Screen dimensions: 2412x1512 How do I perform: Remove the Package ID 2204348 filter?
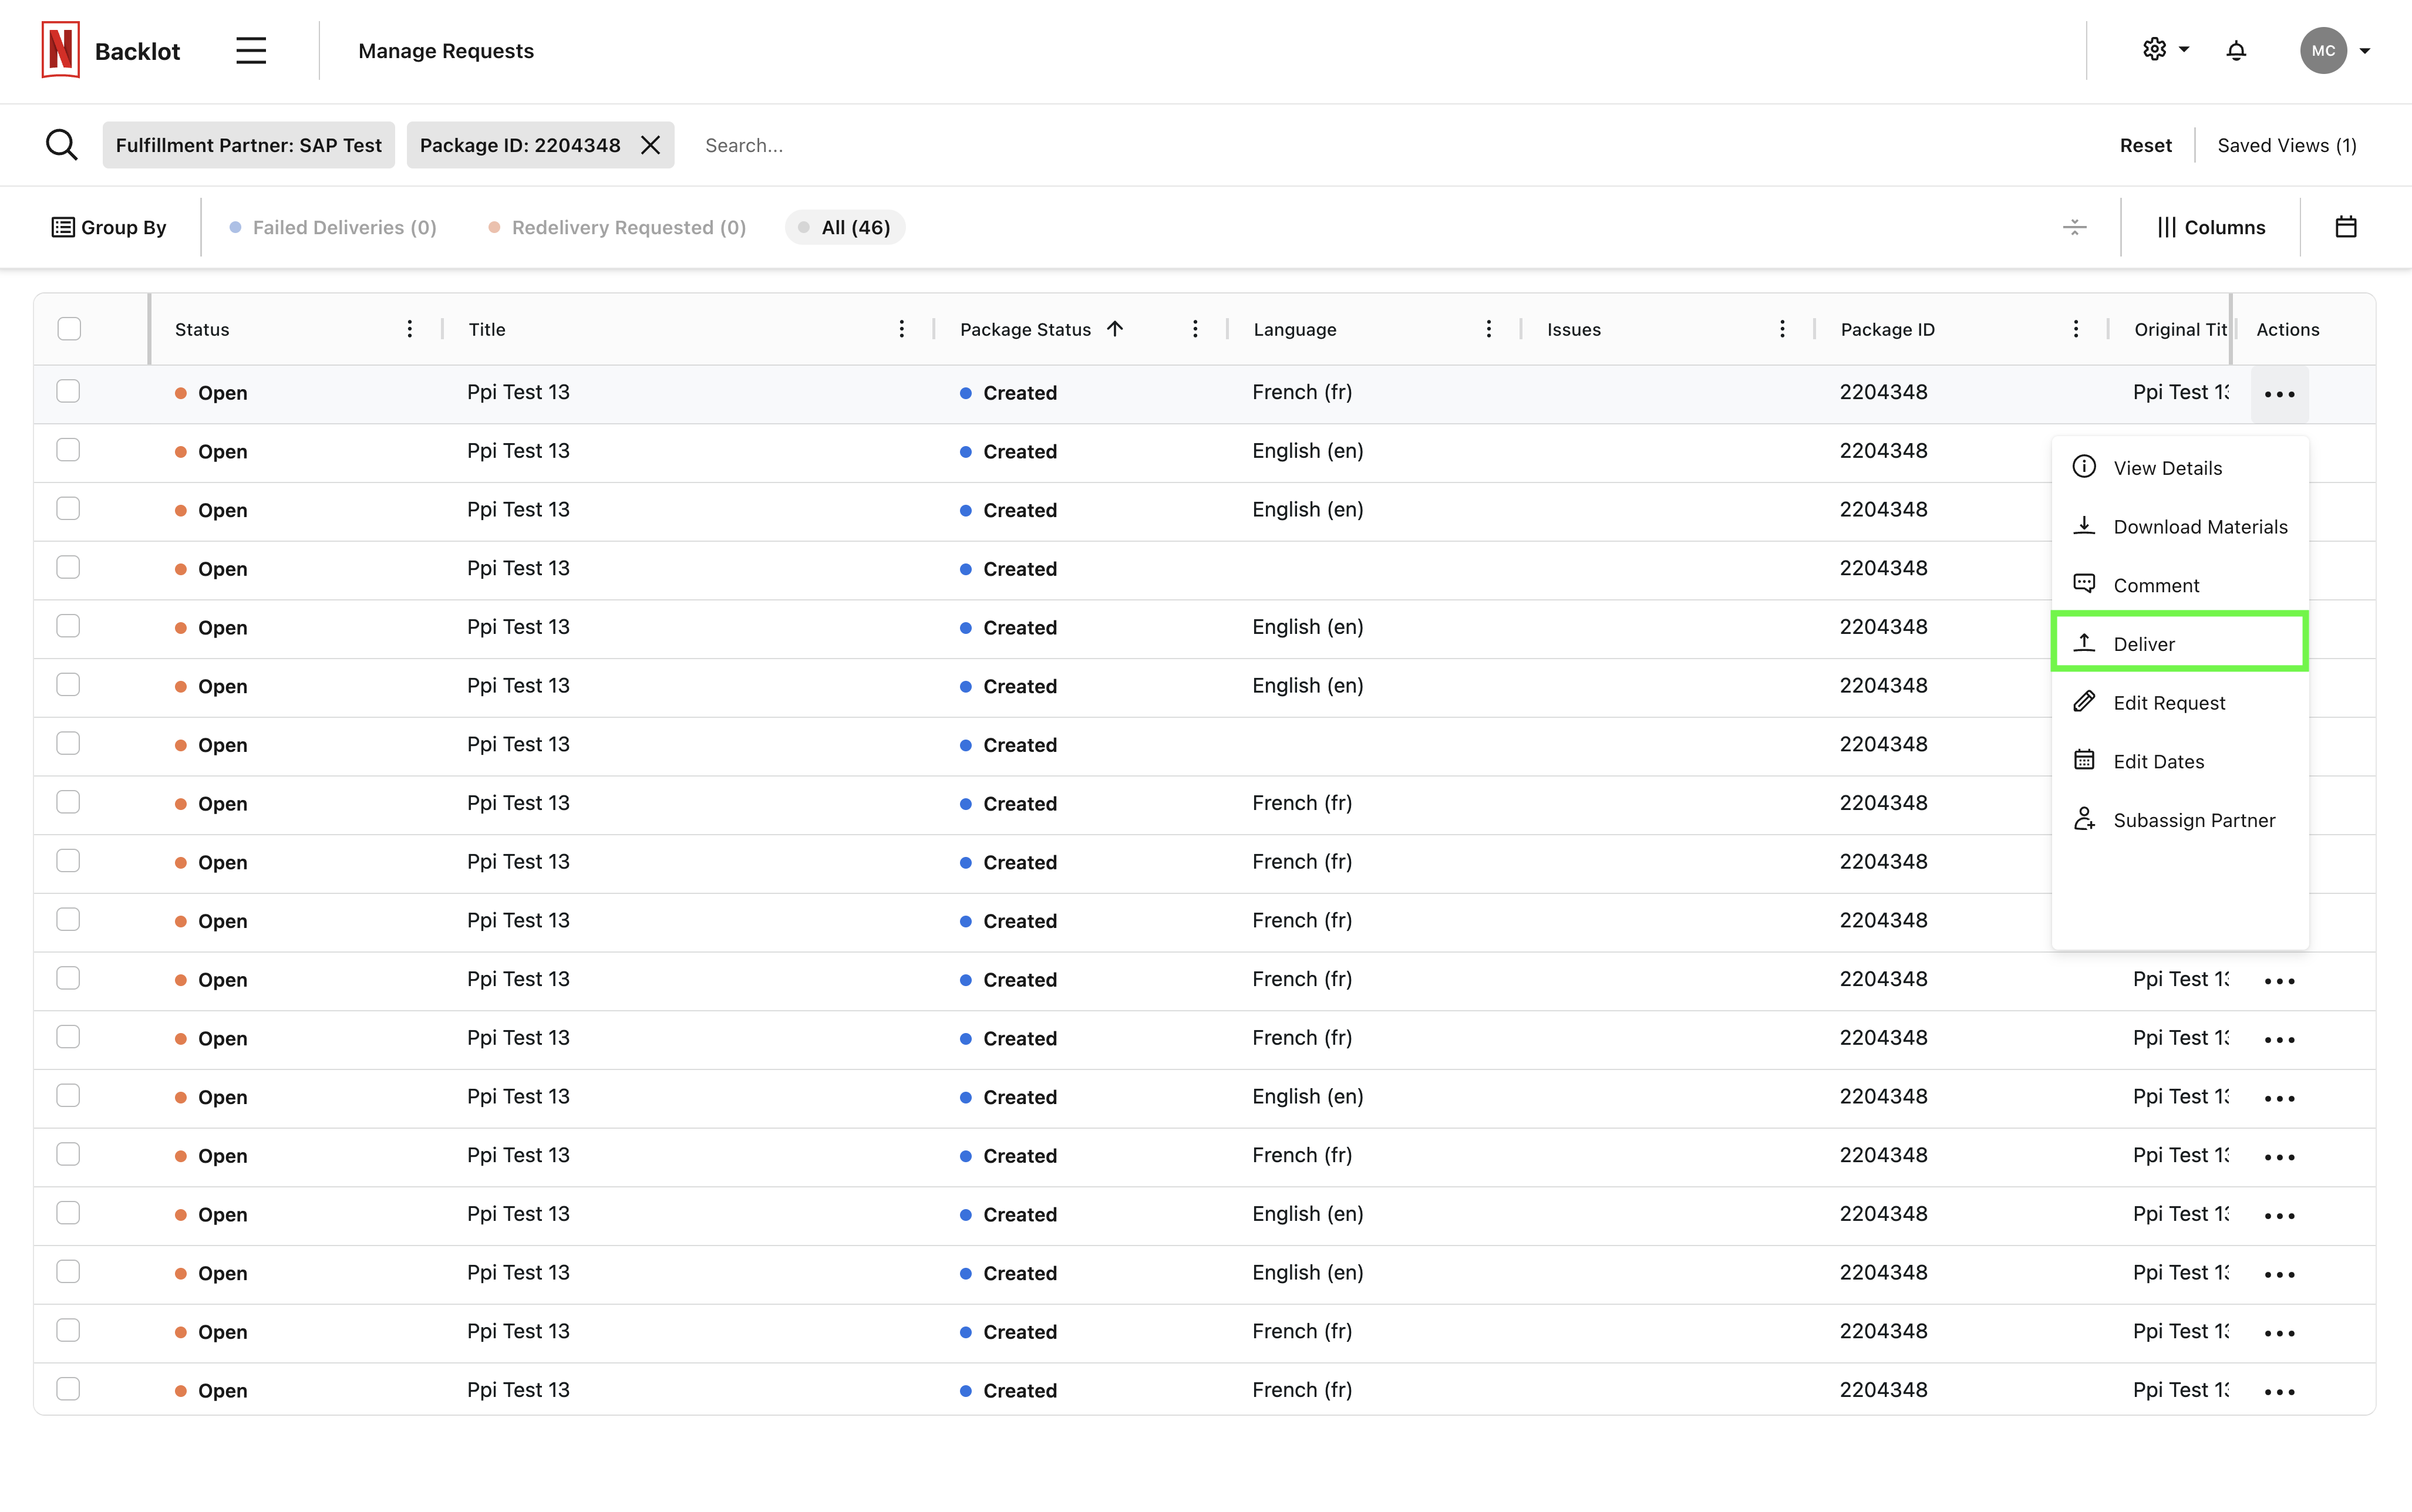[x=650, y=145]
